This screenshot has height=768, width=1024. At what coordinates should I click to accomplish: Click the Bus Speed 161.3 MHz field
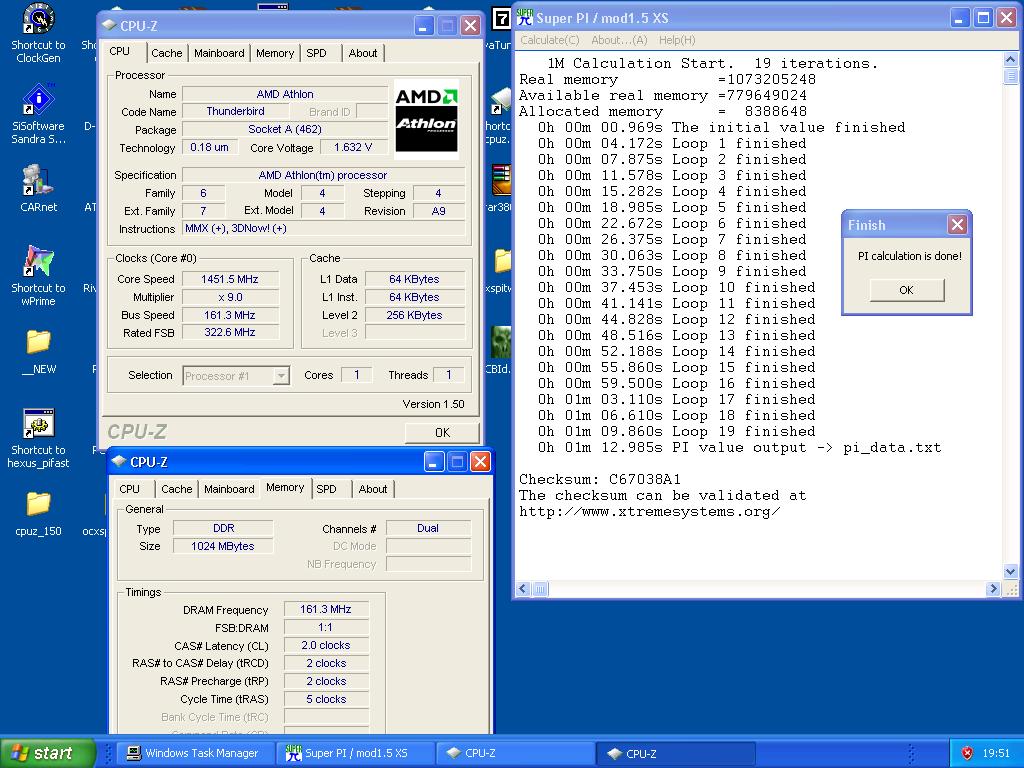coord(230,315)
